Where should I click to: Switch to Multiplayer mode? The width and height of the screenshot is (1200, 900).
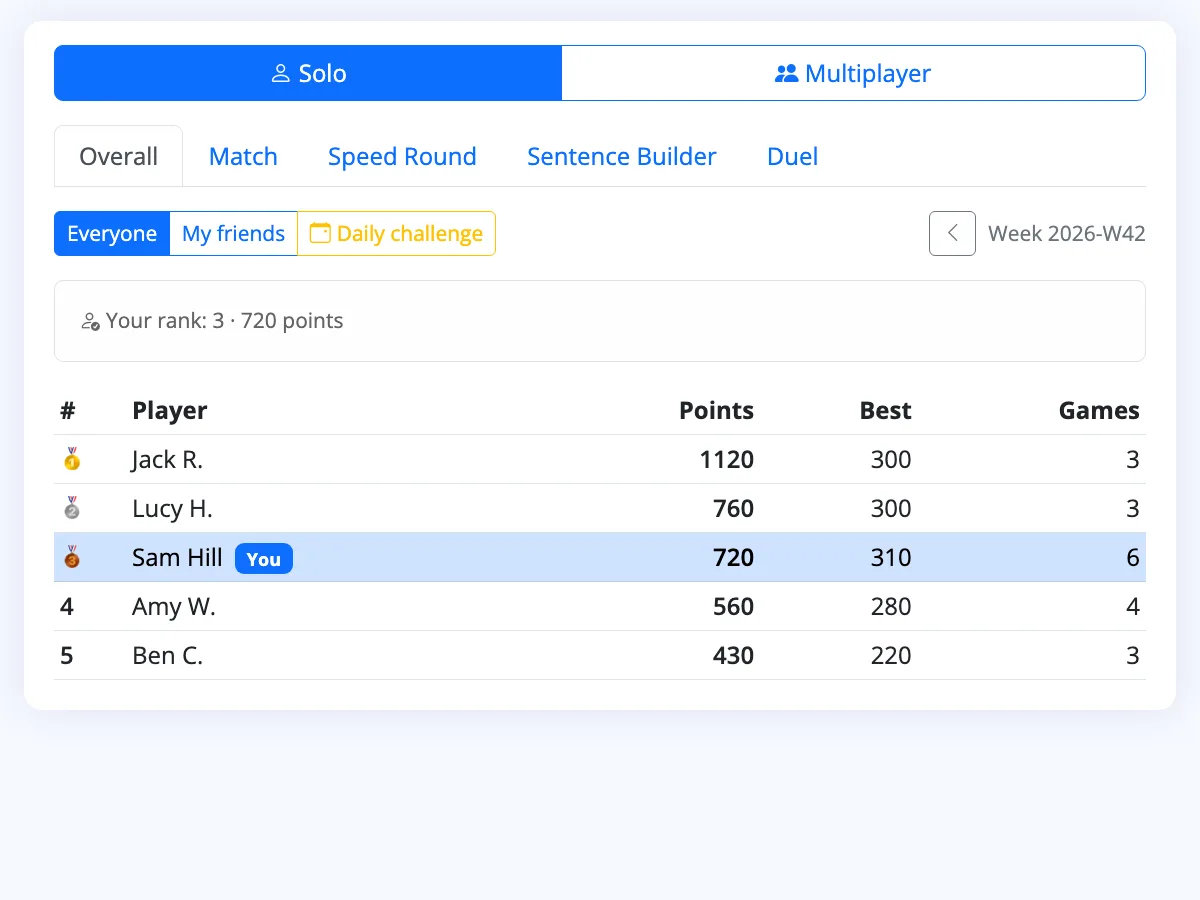[x=853, y=73]
